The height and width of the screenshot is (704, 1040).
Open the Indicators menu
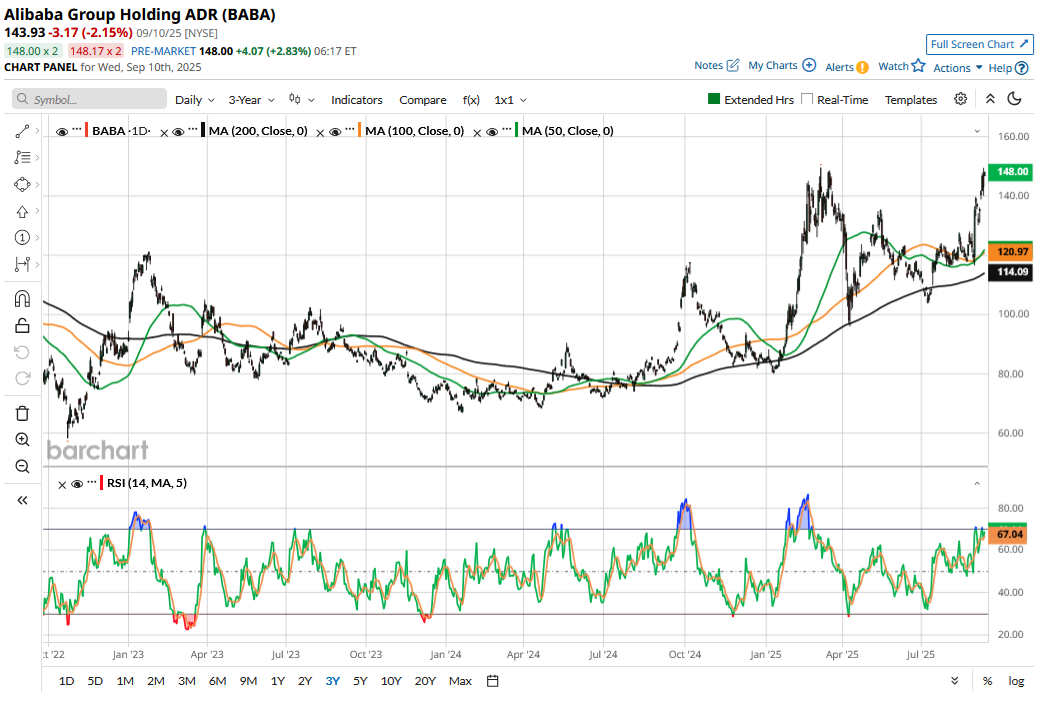357,100
